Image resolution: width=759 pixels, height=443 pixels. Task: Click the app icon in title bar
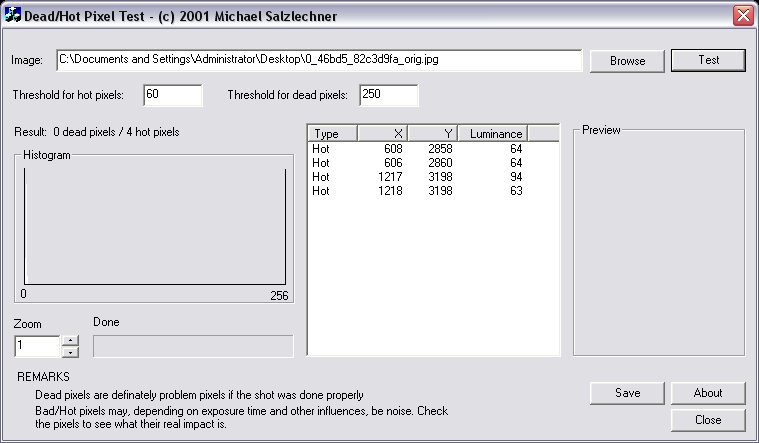[13, 15]
